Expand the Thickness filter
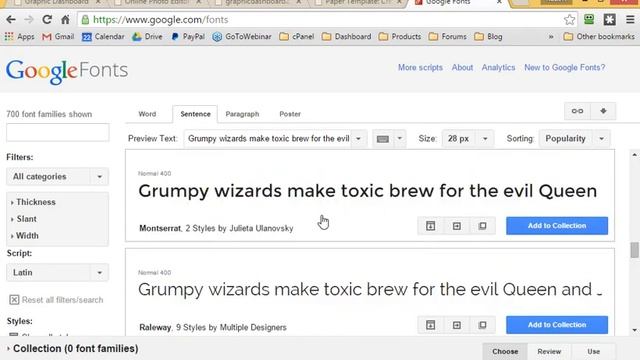 pyautogui.click(x=33, y=202)
